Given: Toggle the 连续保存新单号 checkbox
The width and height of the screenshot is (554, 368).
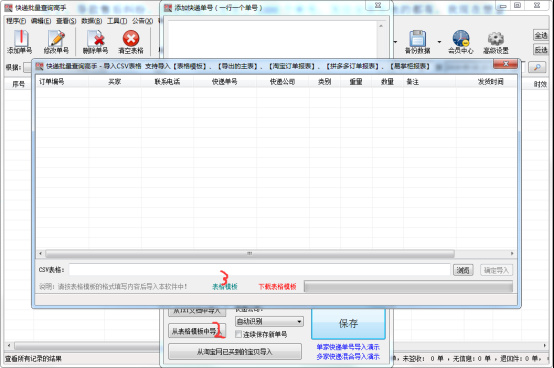Looking at the screenshot, I should point(238,334).
